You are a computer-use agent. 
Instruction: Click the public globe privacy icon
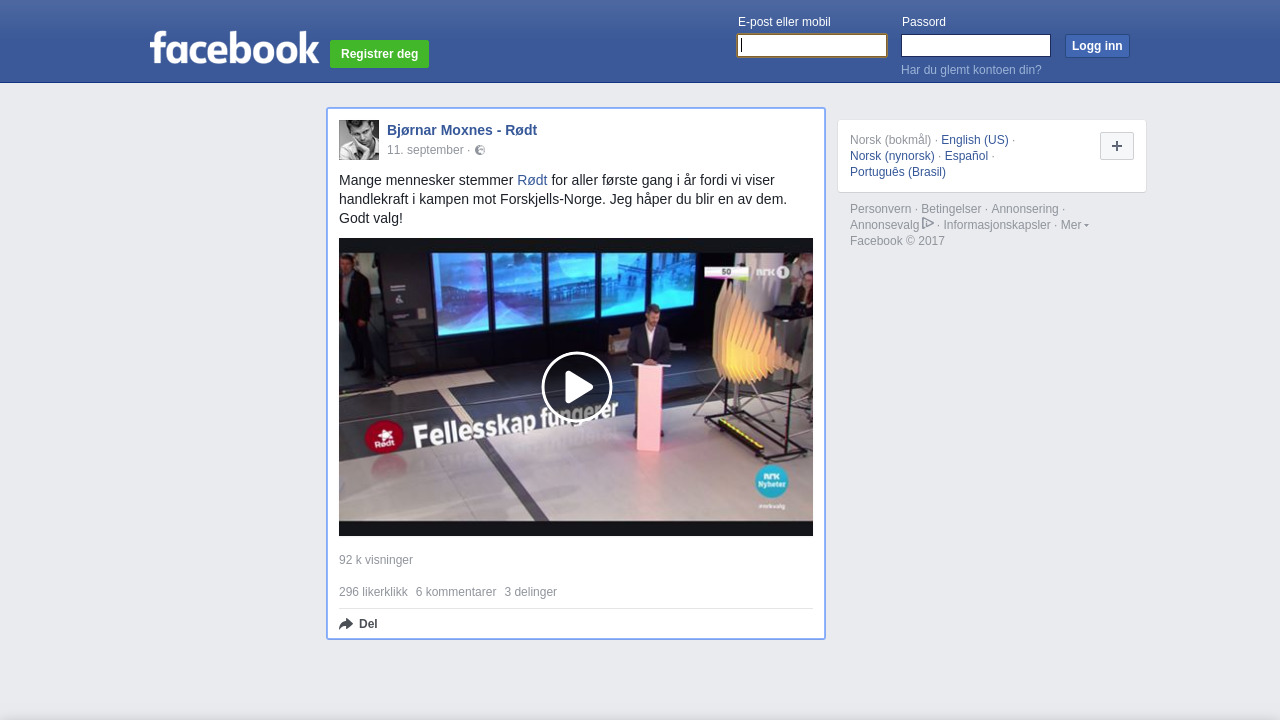point(480,150)
